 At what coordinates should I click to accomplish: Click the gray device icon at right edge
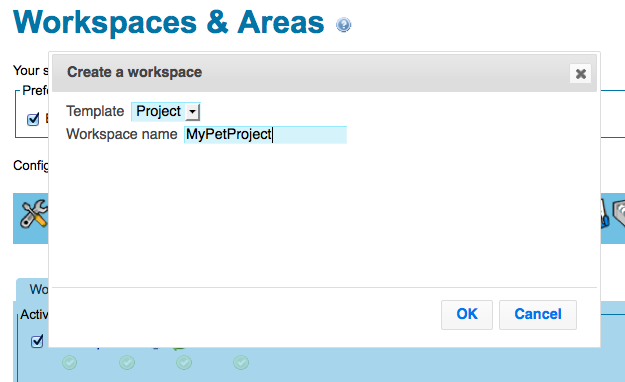[x=618, y=214]
